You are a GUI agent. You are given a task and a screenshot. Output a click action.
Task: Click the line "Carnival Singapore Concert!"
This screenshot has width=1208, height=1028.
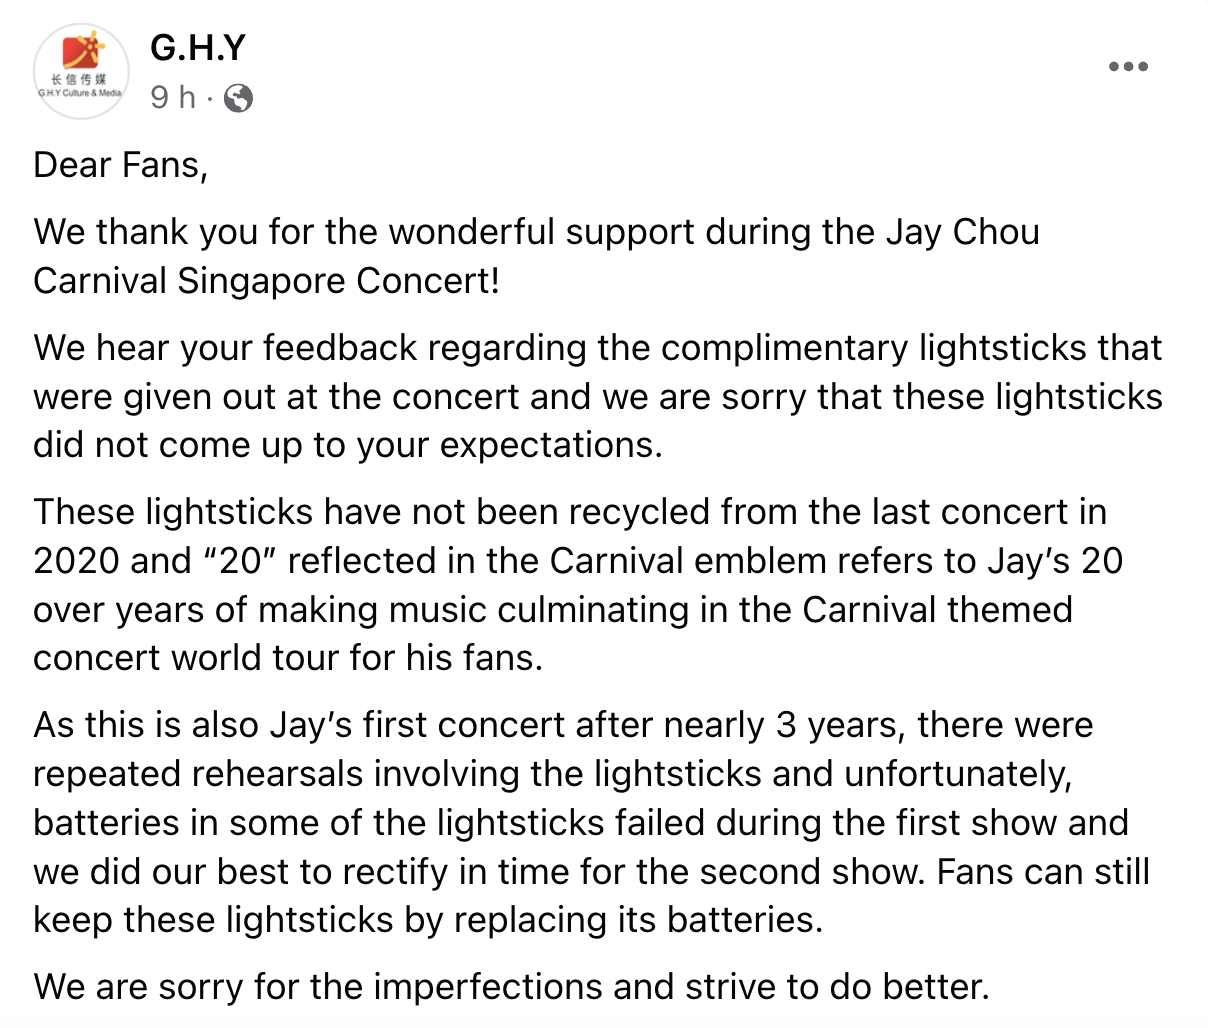[266, 281]
